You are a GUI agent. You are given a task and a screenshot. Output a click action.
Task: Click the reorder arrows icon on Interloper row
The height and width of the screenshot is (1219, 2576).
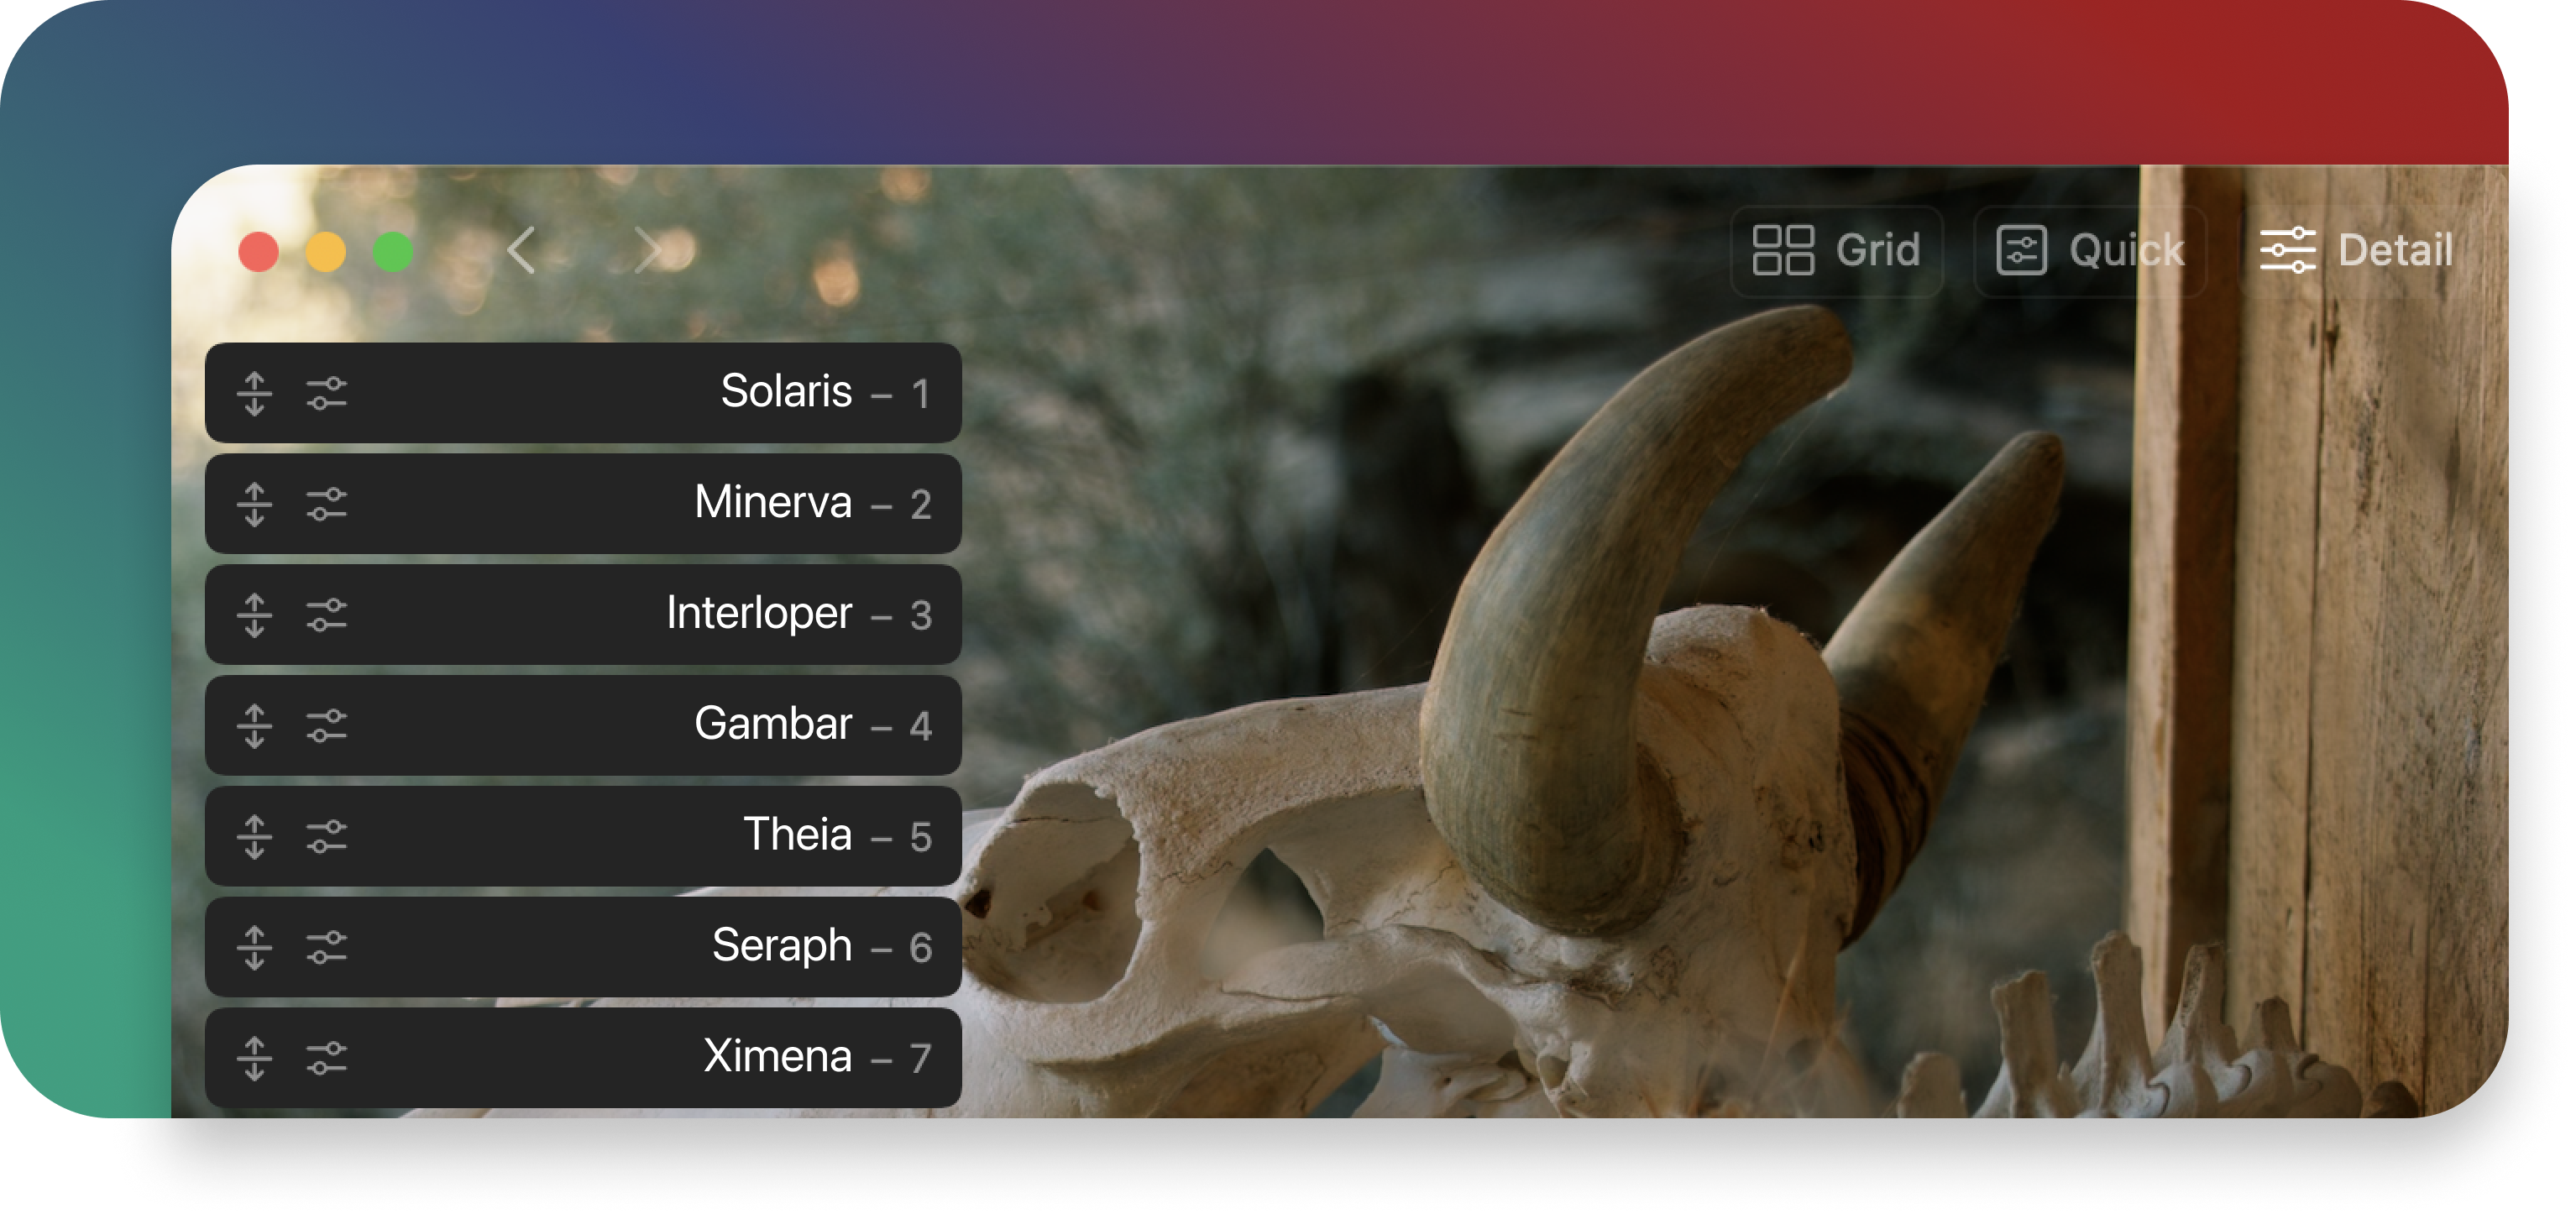[x=254, y=615]
